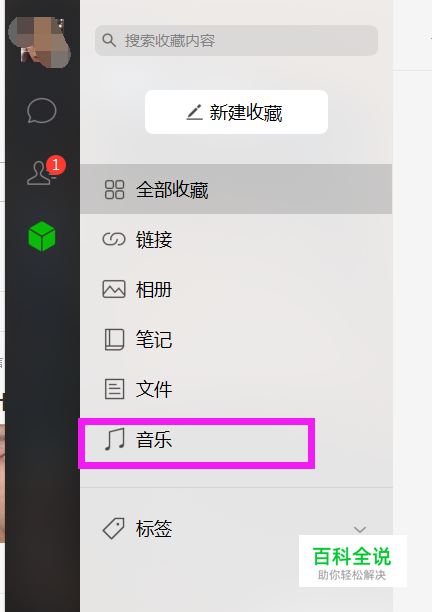This screenshot has height=612, width=432.
Task: Click the 新建收藏 button
Action: (x=236, y=112)
